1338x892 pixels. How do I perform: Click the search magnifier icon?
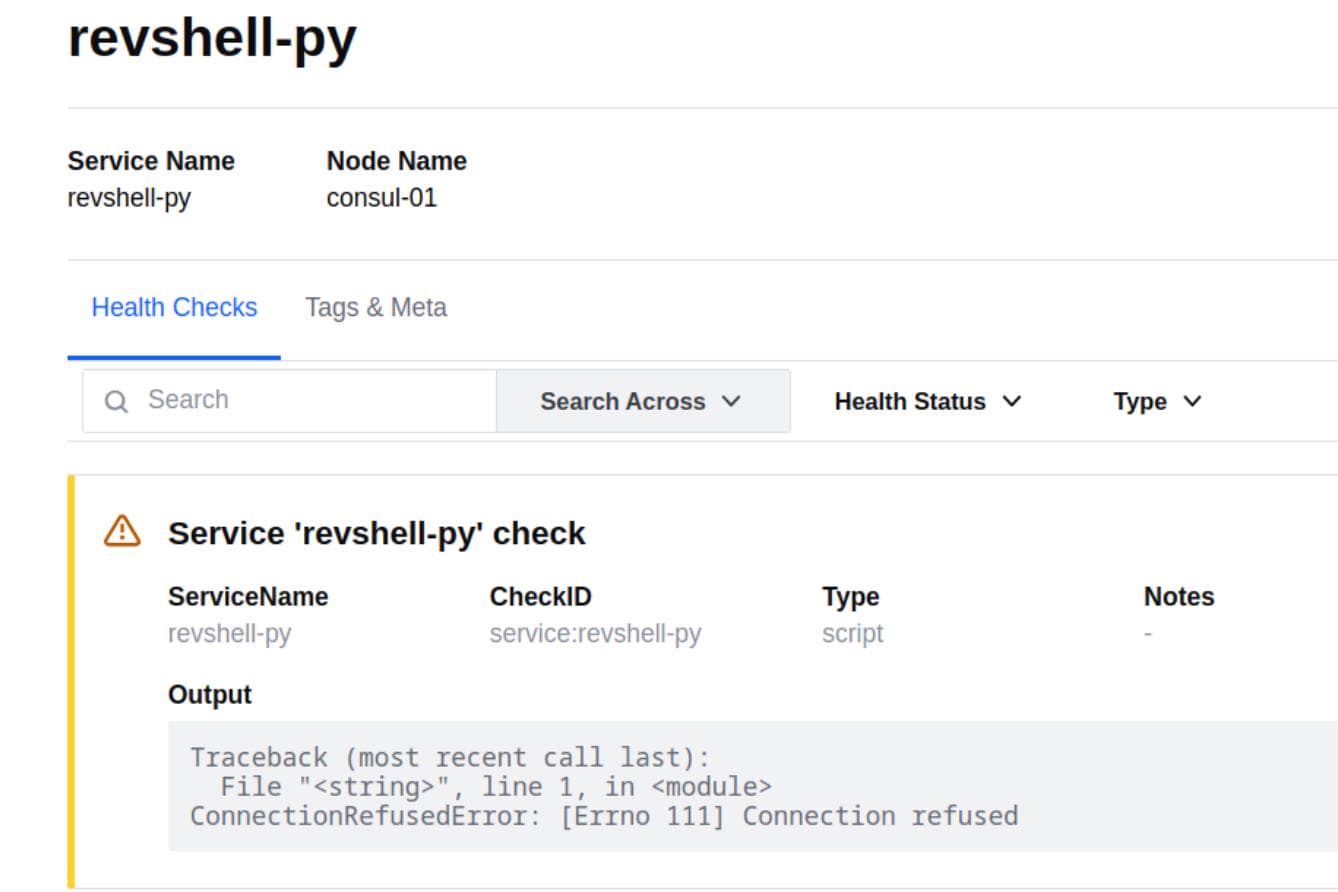[x=117, y=401]
